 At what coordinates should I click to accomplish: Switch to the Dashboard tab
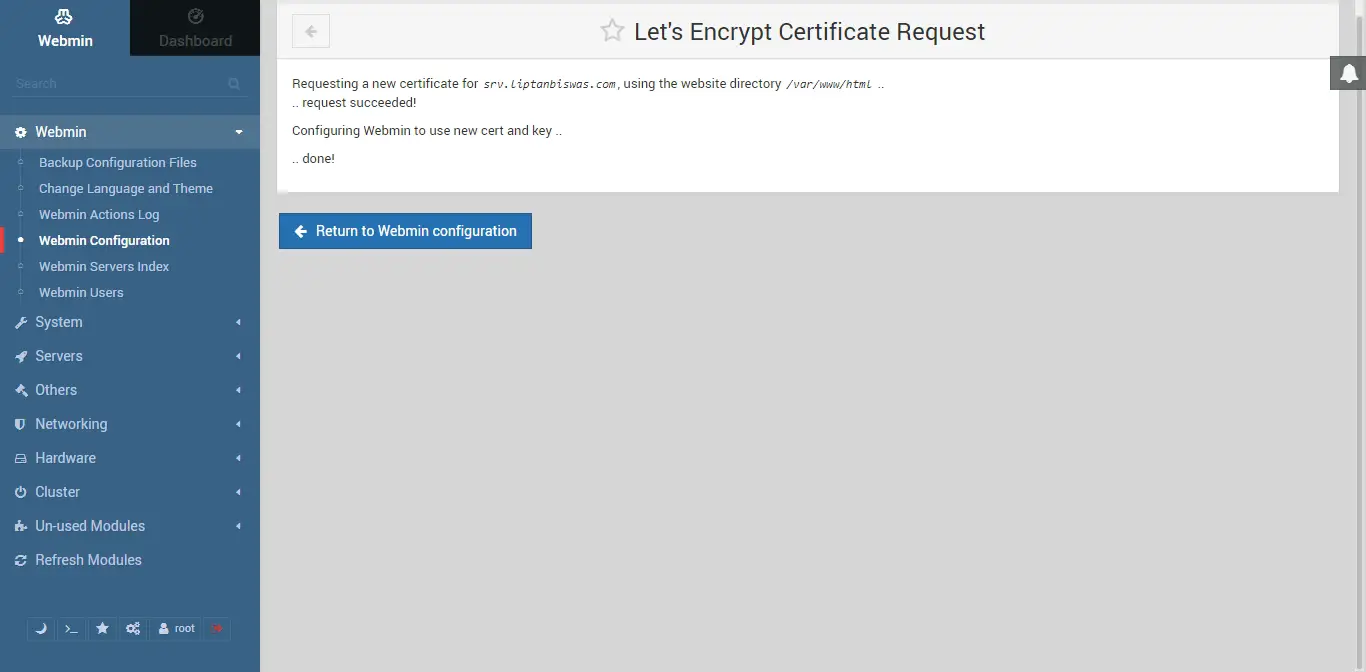point(195,28)
